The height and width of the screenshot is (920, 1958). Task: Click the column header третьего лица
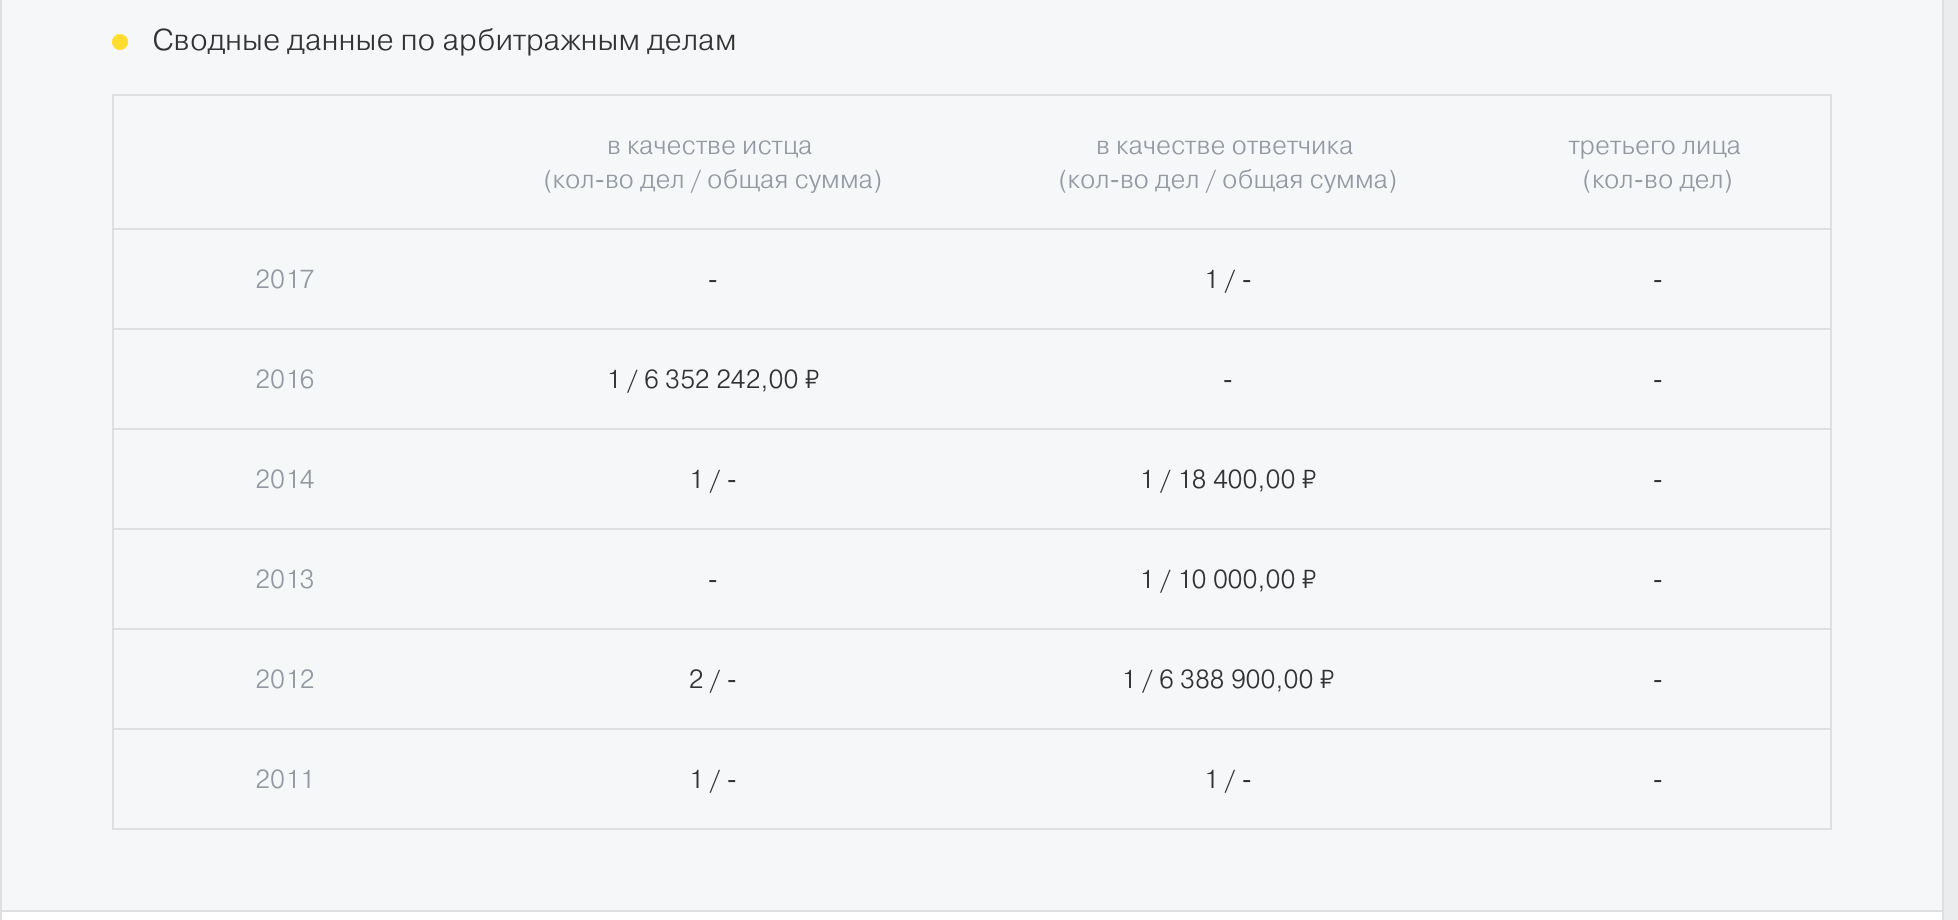(x=1656, y=162)
